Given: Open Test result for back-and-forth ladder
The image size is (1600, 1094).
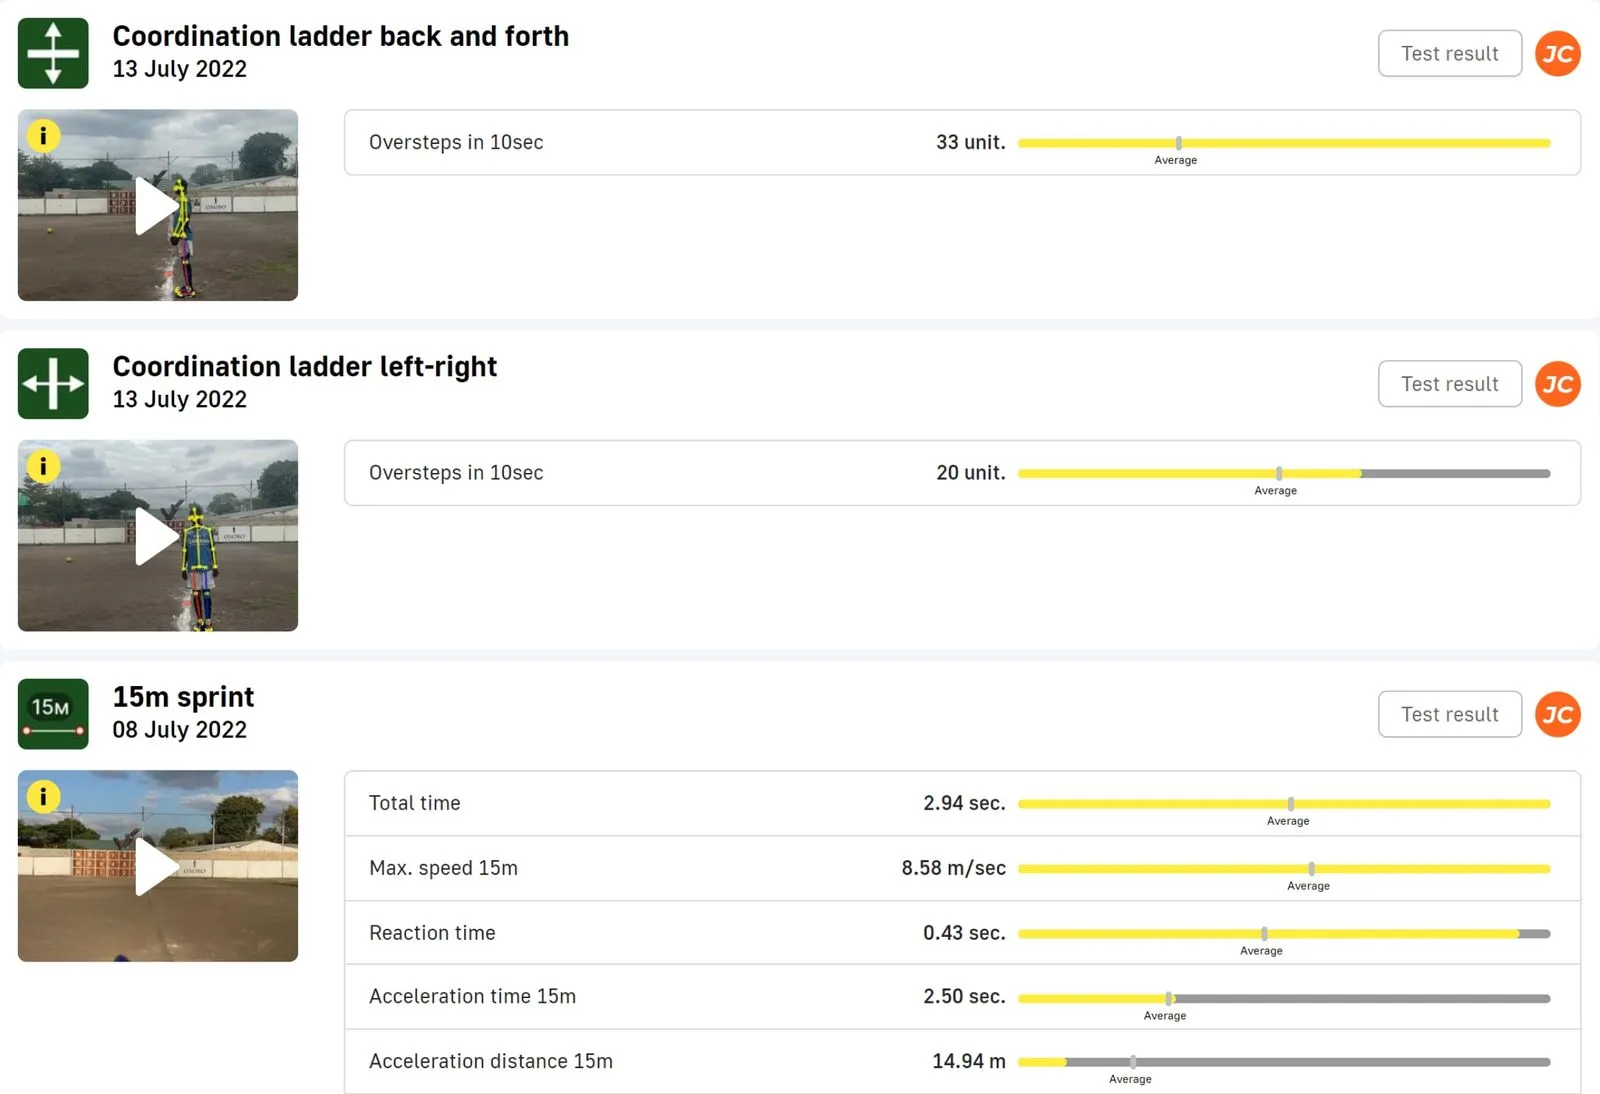Looking at the screenshot, I should [1449, 53].
